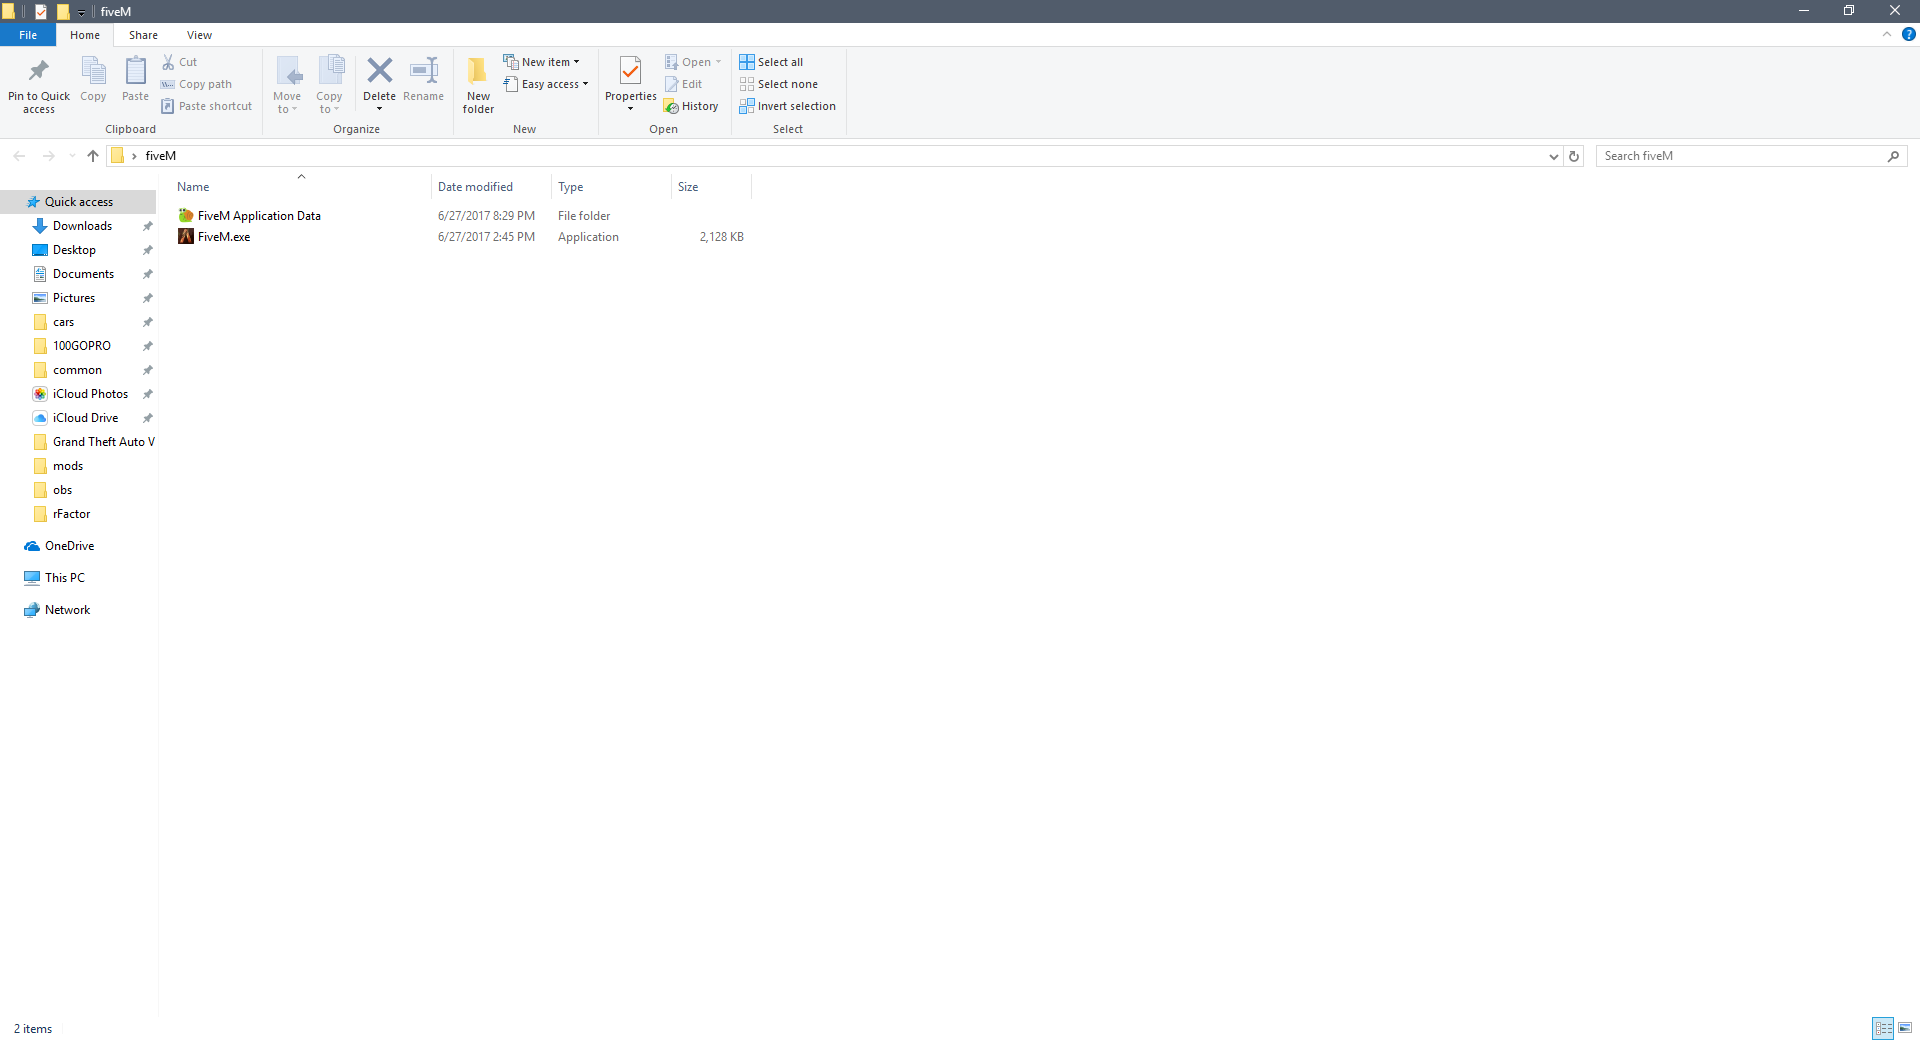Click Pin to Quick access icon
The width and height of the screenshot is (1920, 1040).
(39, 70)
